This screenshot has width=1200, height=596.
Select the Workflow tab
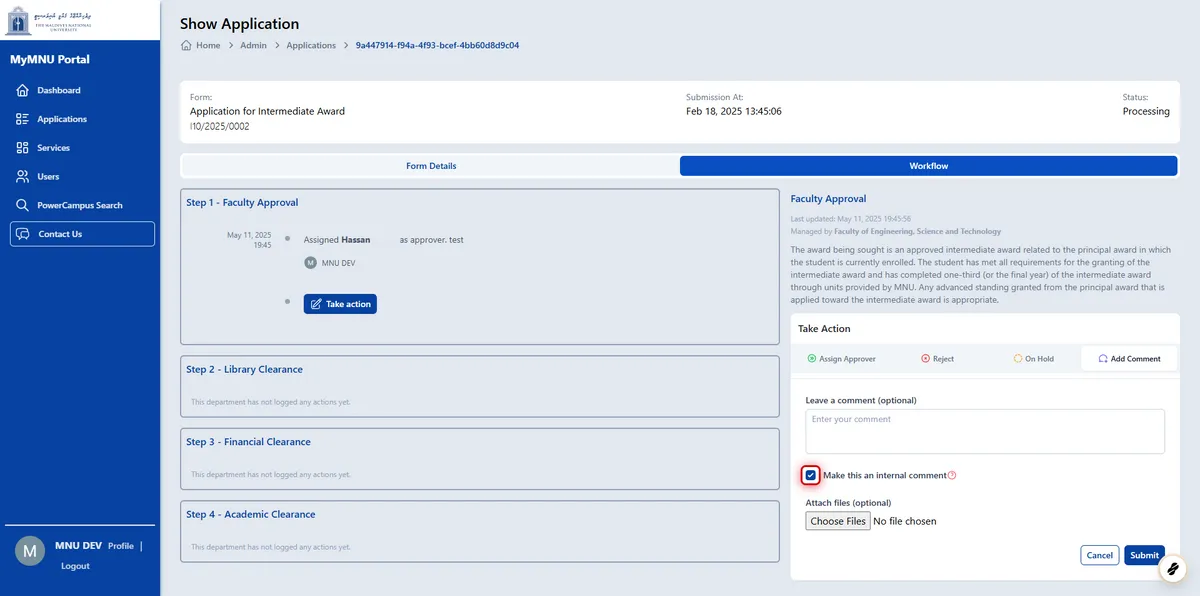point(928,166)
